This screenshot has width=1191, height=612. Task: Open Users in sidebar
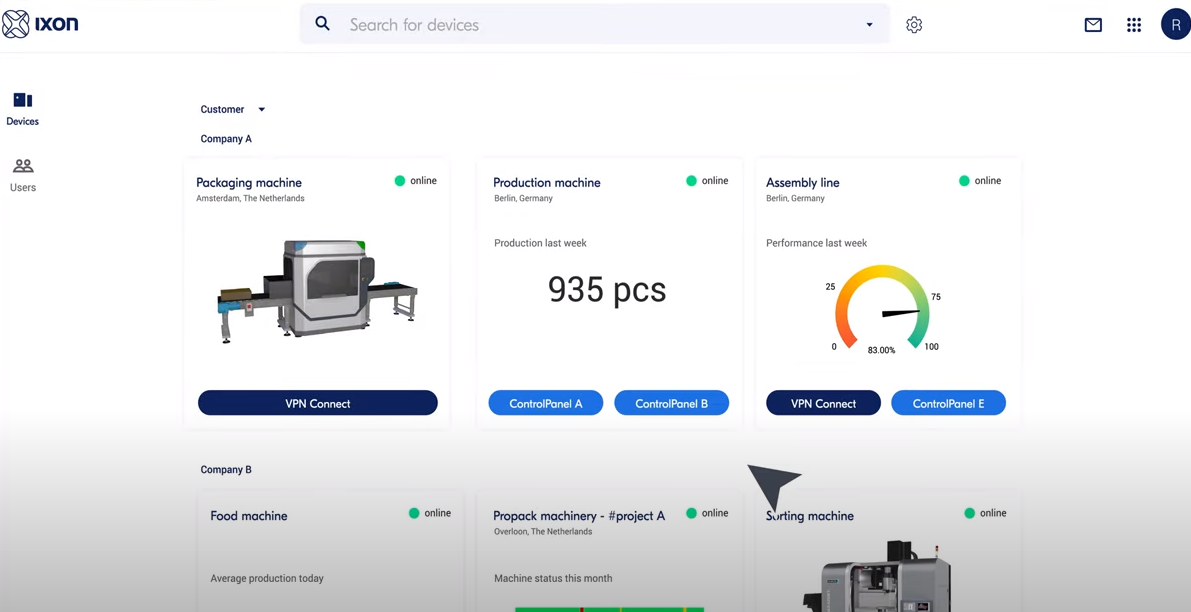point(23,175)
